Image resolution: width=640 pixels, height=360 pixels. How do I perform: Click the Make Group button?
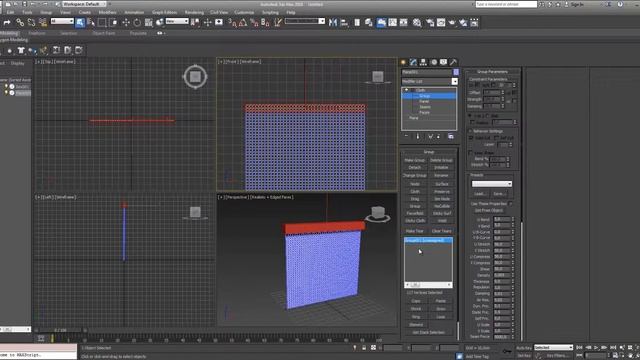[414, 160]
